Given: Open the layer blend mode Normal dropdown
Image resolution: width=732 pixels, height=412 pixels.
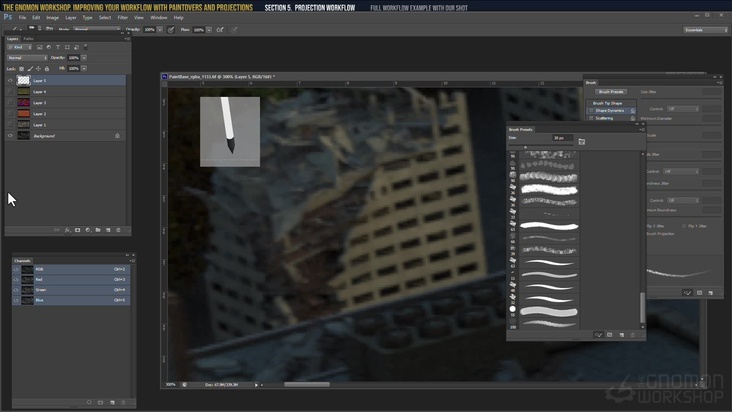Looking at the screenshot, I should (x=27, y=58).
